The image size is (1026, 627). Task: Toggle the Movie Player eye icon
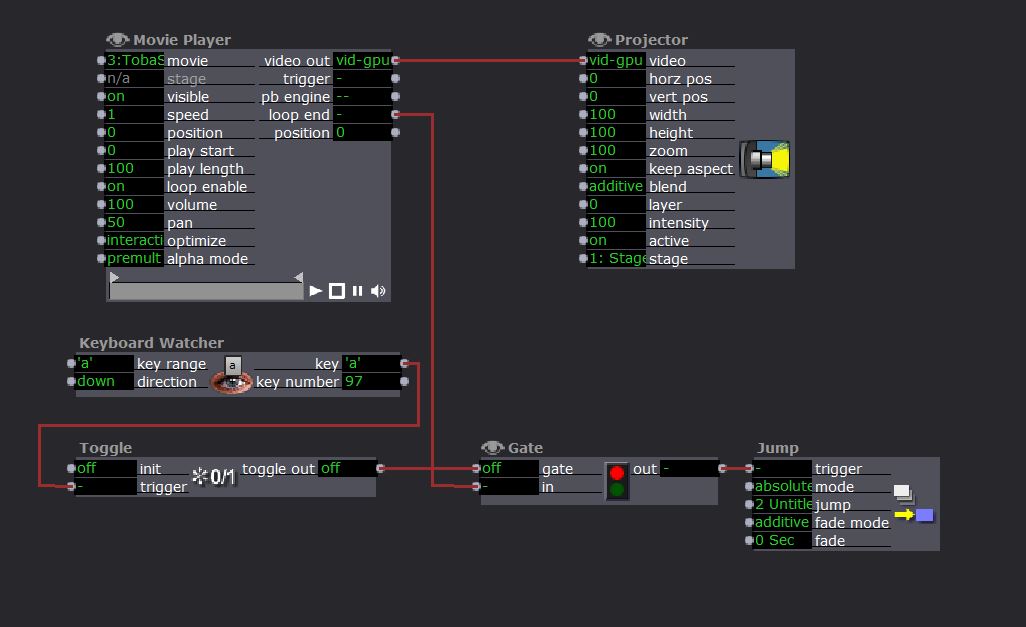(118, 40)
